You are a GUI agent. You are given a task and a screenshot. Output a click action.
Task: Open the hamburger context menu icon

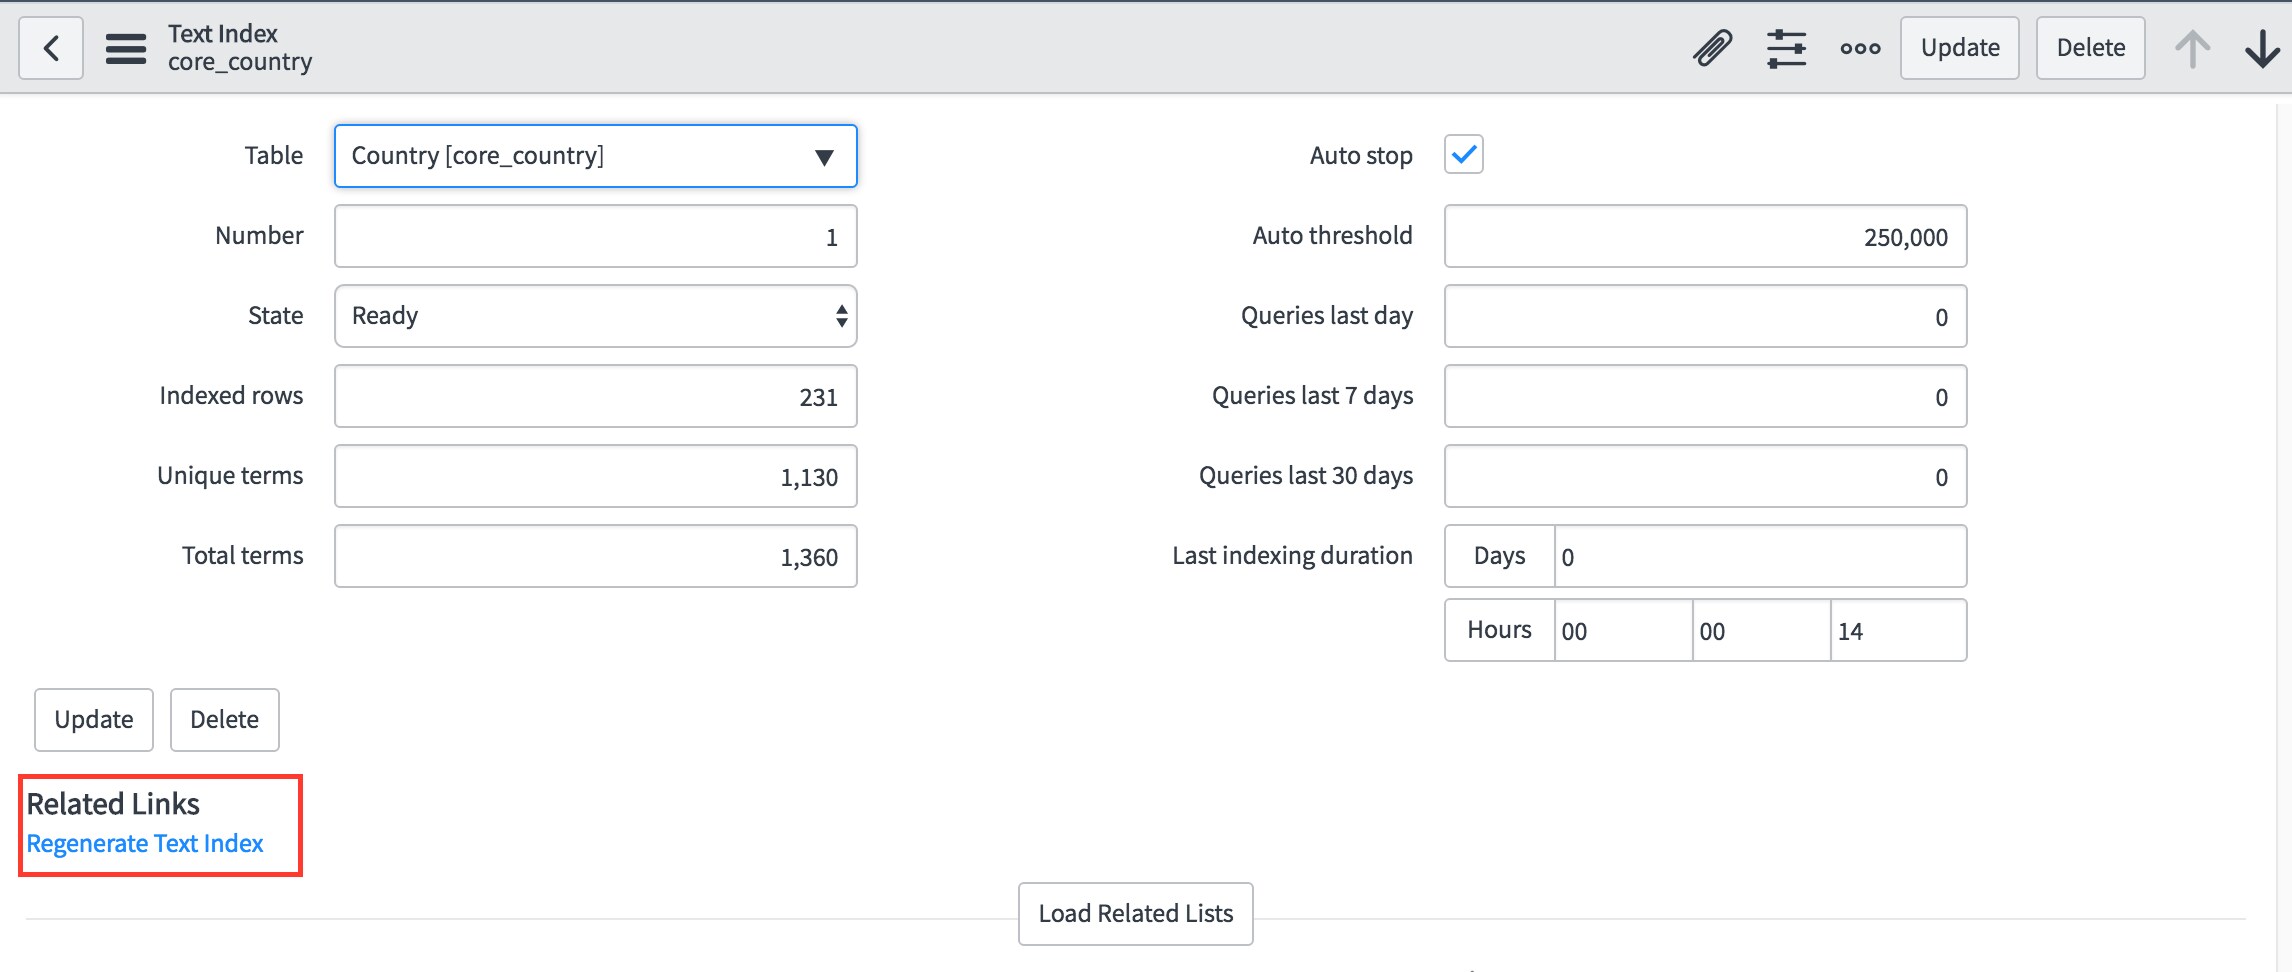126,48
